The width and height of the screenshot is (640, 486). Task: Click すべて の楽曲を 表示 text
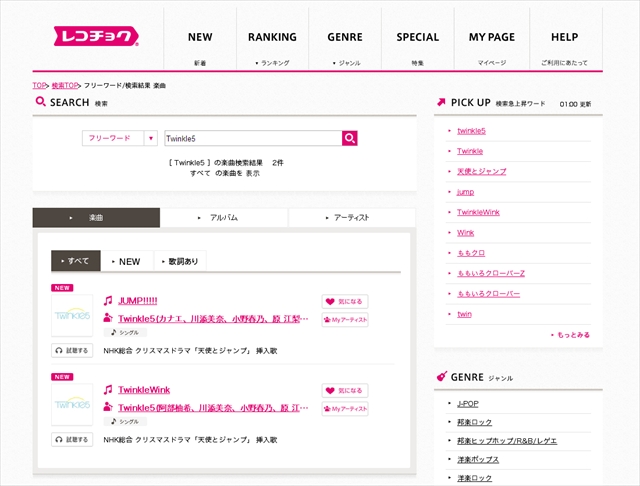point(224,173)
